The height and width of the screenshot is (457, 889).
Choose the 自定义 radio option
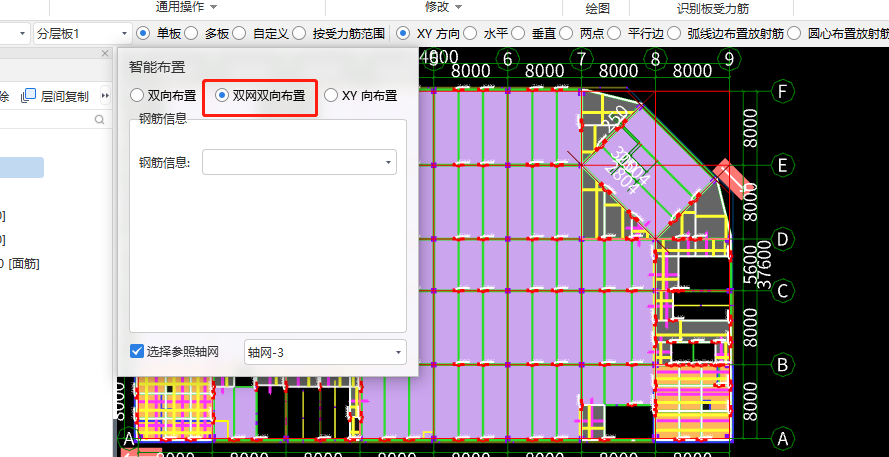pos(239,33)
